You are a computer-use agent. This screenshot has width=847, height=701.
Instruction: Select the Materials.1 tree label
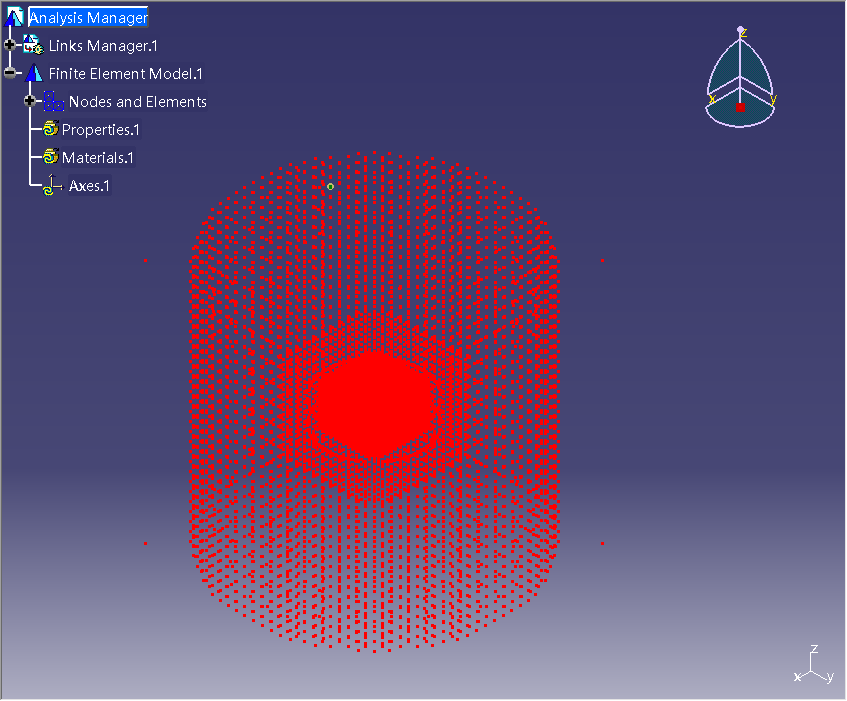(x=97, y=157)
